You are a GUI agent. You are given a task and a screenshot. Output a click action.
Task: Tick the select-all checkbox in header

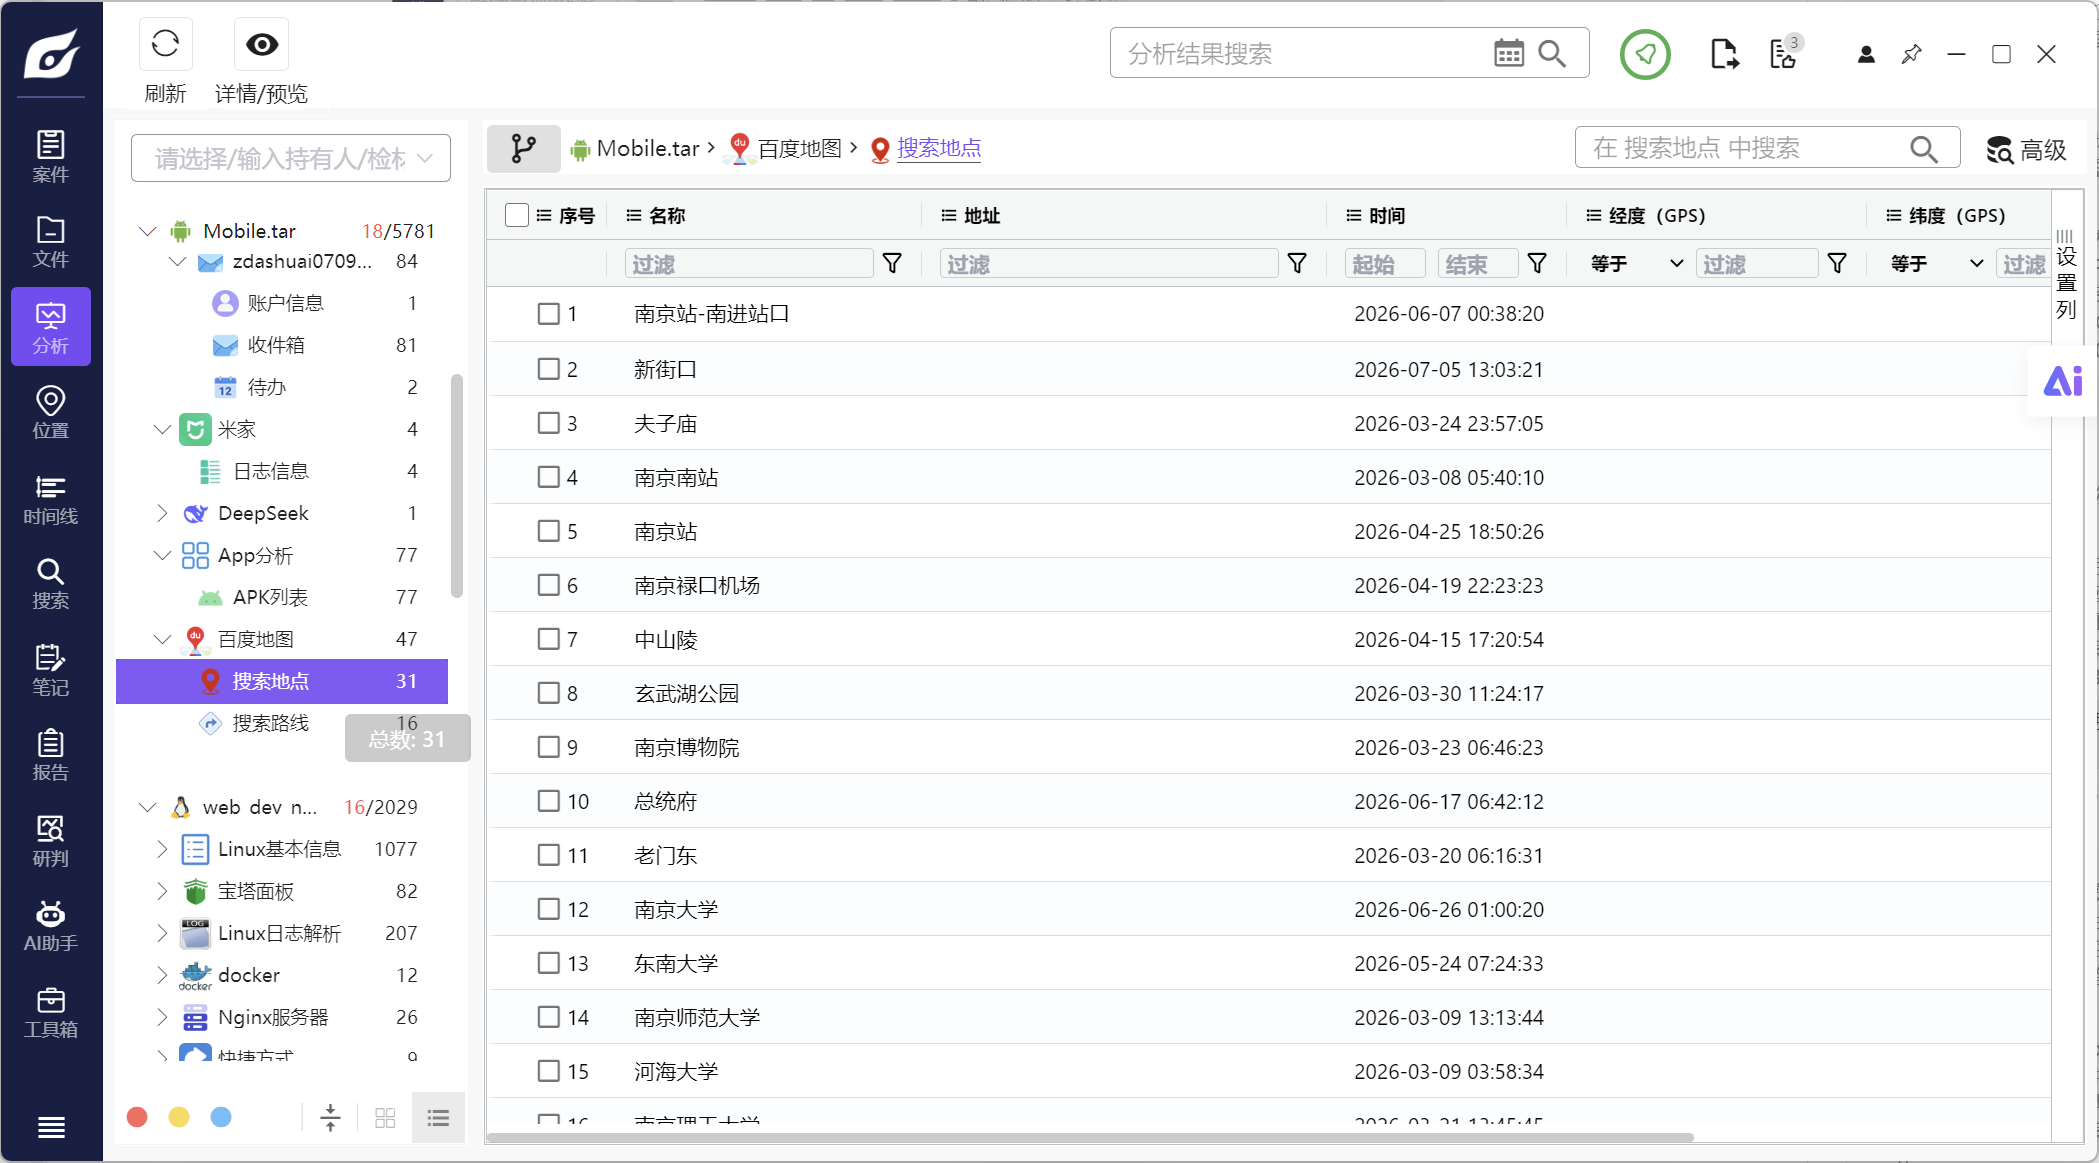click(x=517, y=215)
